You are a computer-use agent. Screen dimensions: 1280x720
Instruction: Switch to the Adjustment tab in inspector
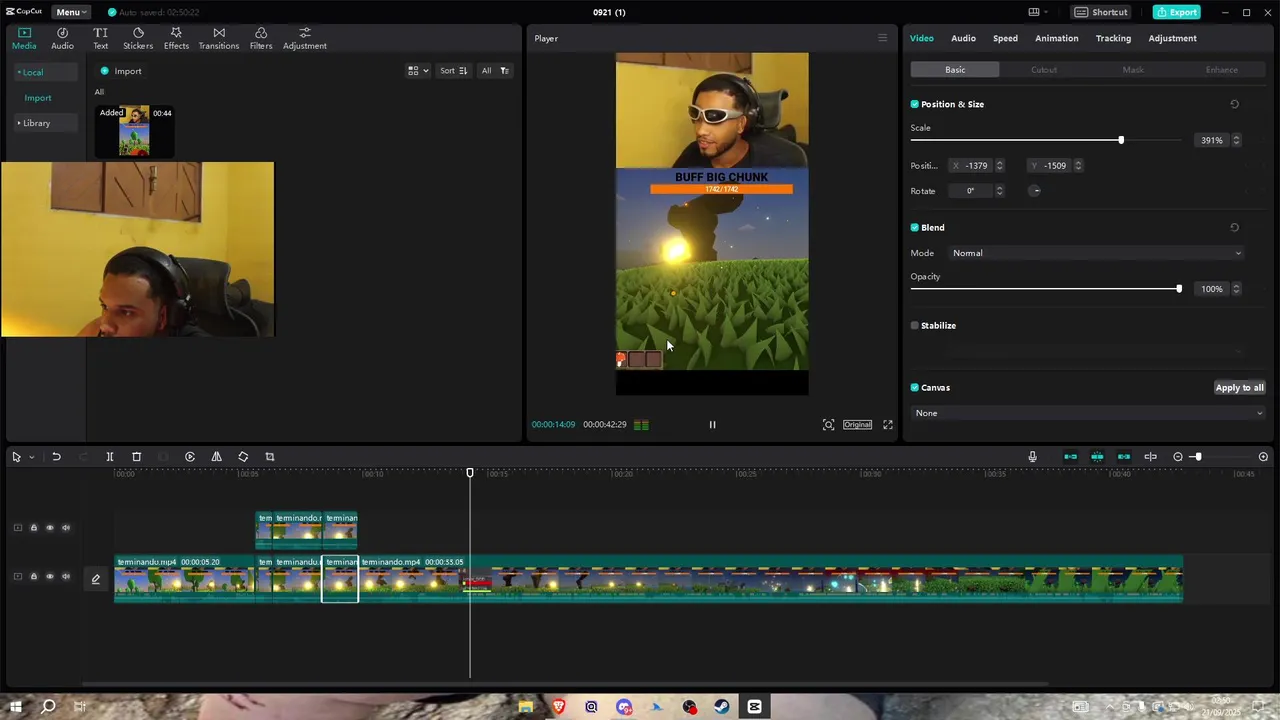[1172, 38]
